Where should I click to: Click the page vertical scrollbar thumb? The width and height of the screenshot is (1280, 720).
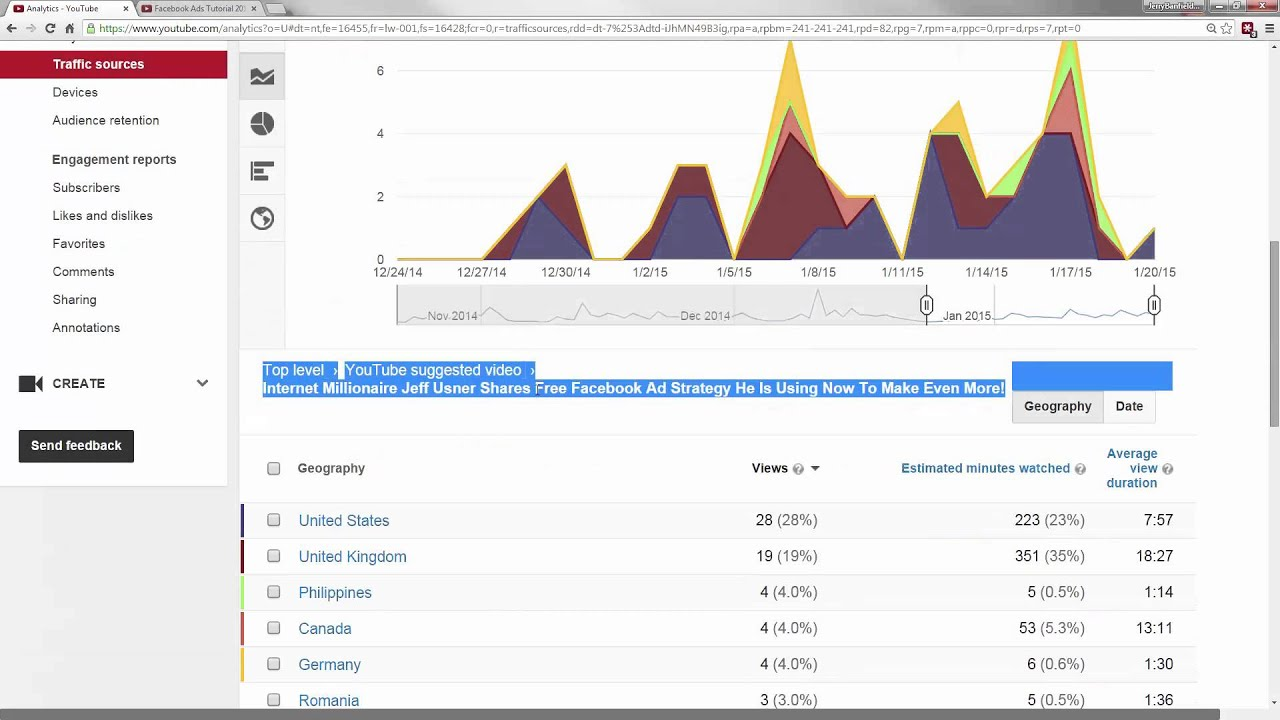click(1273, 333)
